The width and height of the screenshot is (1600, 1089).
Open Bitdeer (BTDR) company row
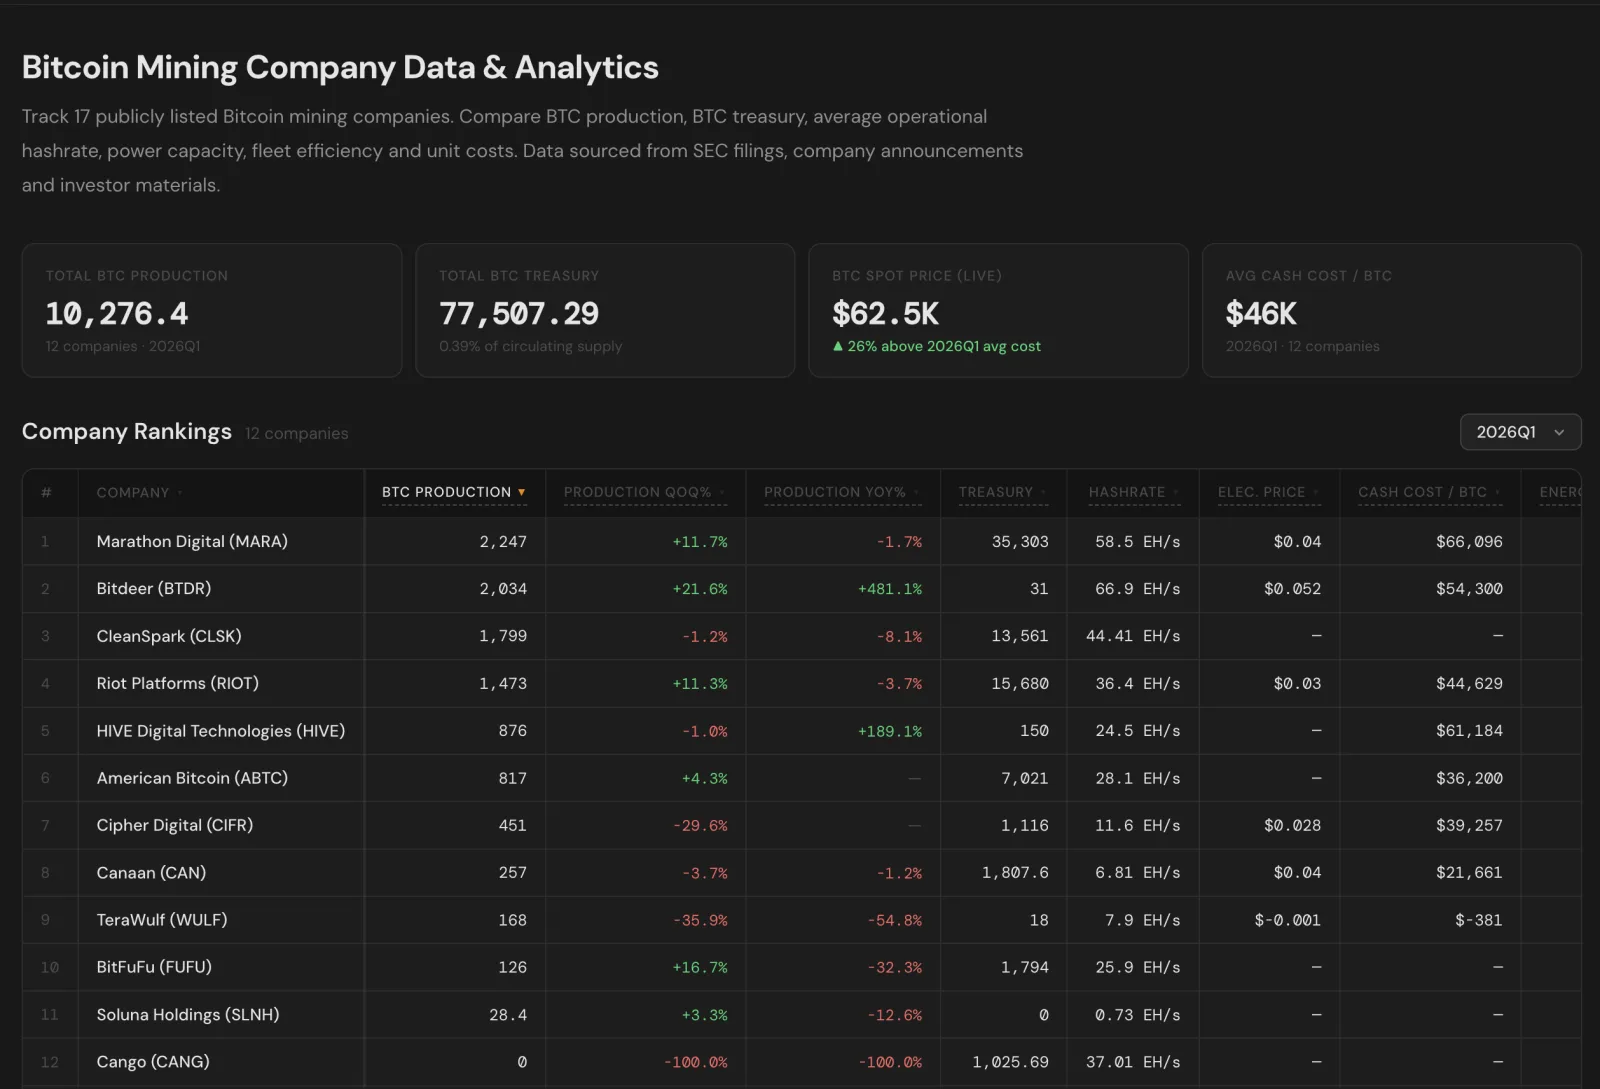click(x=802, y=589)
